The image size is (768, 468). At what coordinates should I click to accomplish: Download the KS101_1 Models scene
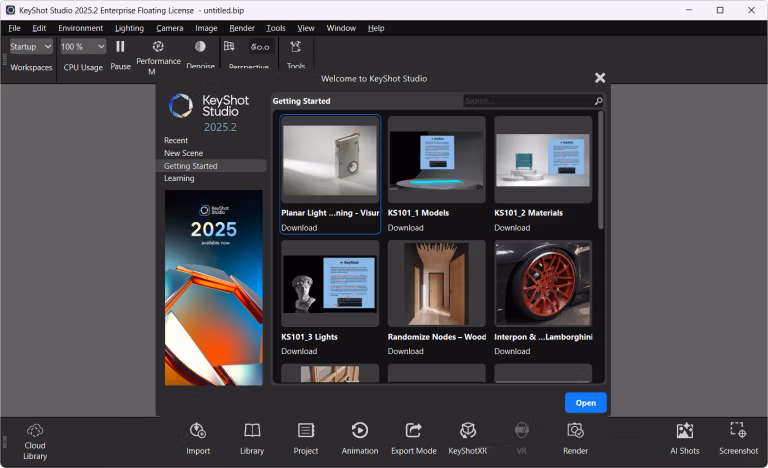(406, 228)
